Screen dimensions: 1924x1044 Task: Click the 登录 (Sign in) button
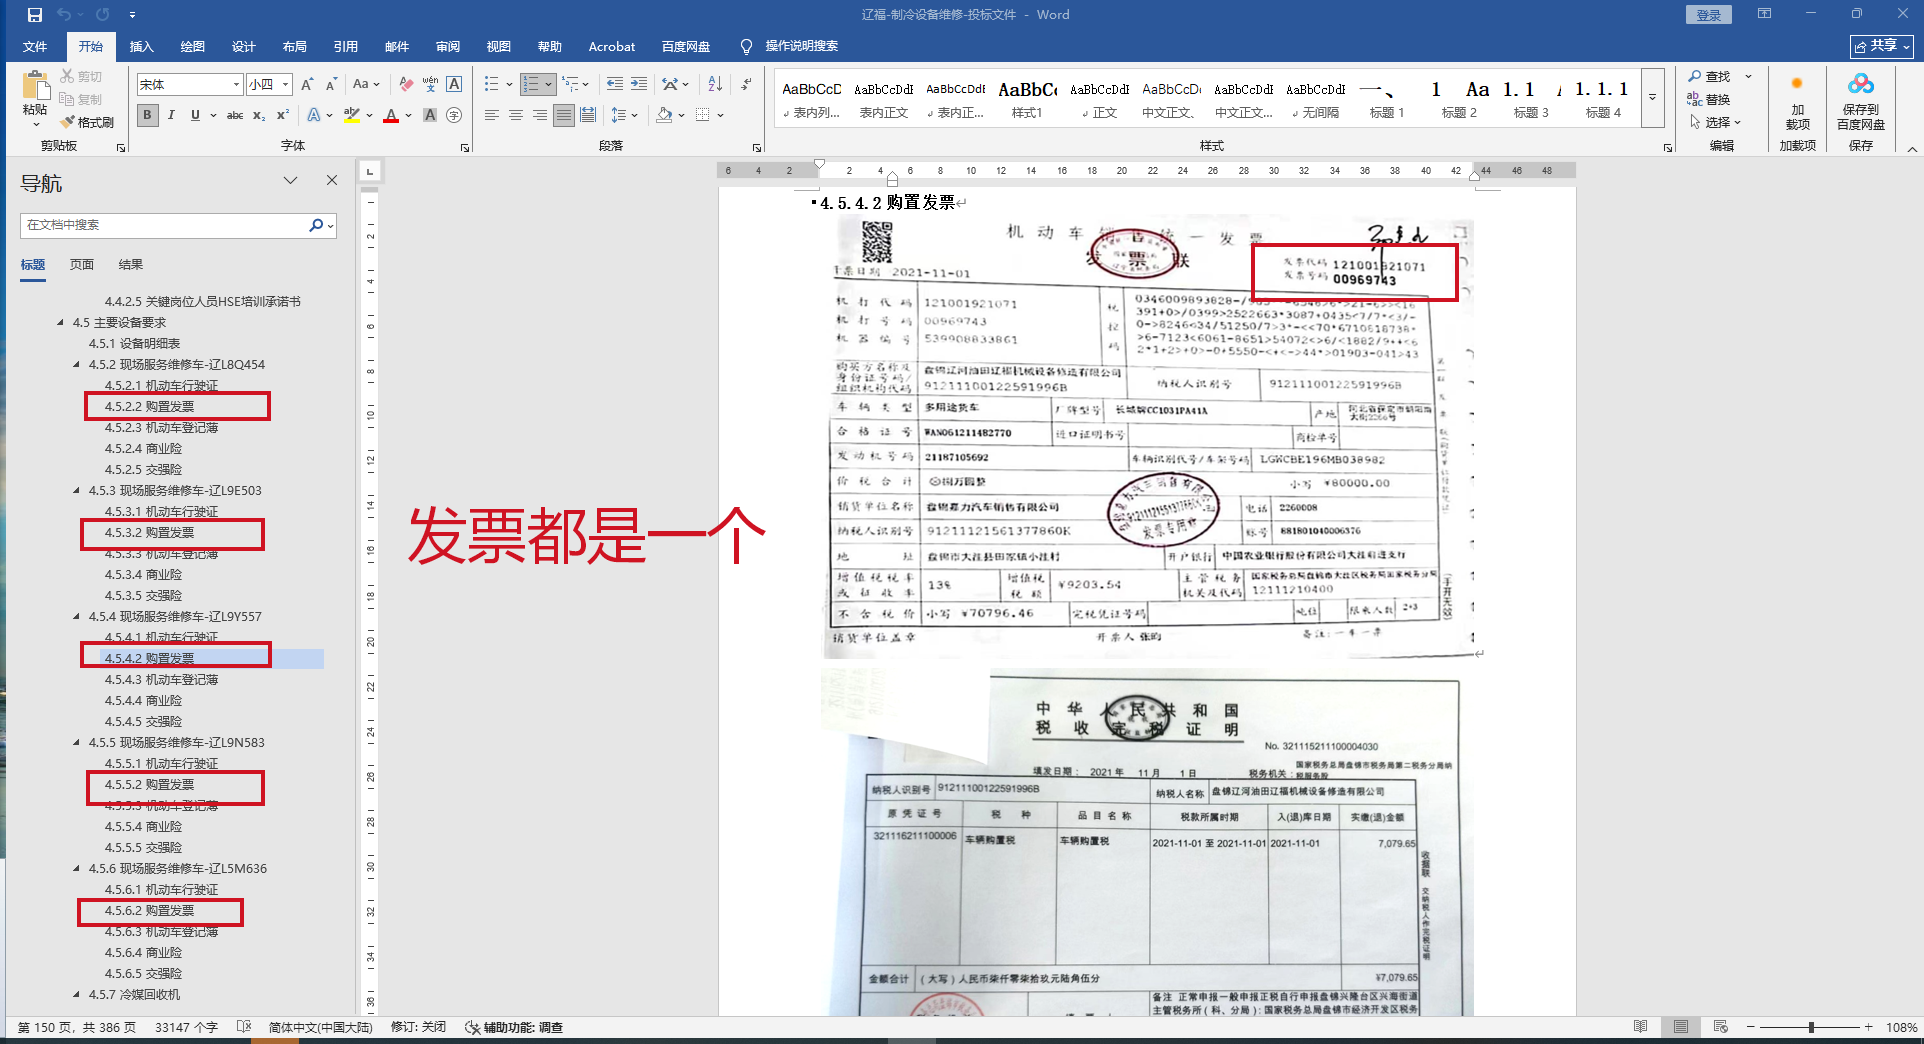(x=1708, y=15)
